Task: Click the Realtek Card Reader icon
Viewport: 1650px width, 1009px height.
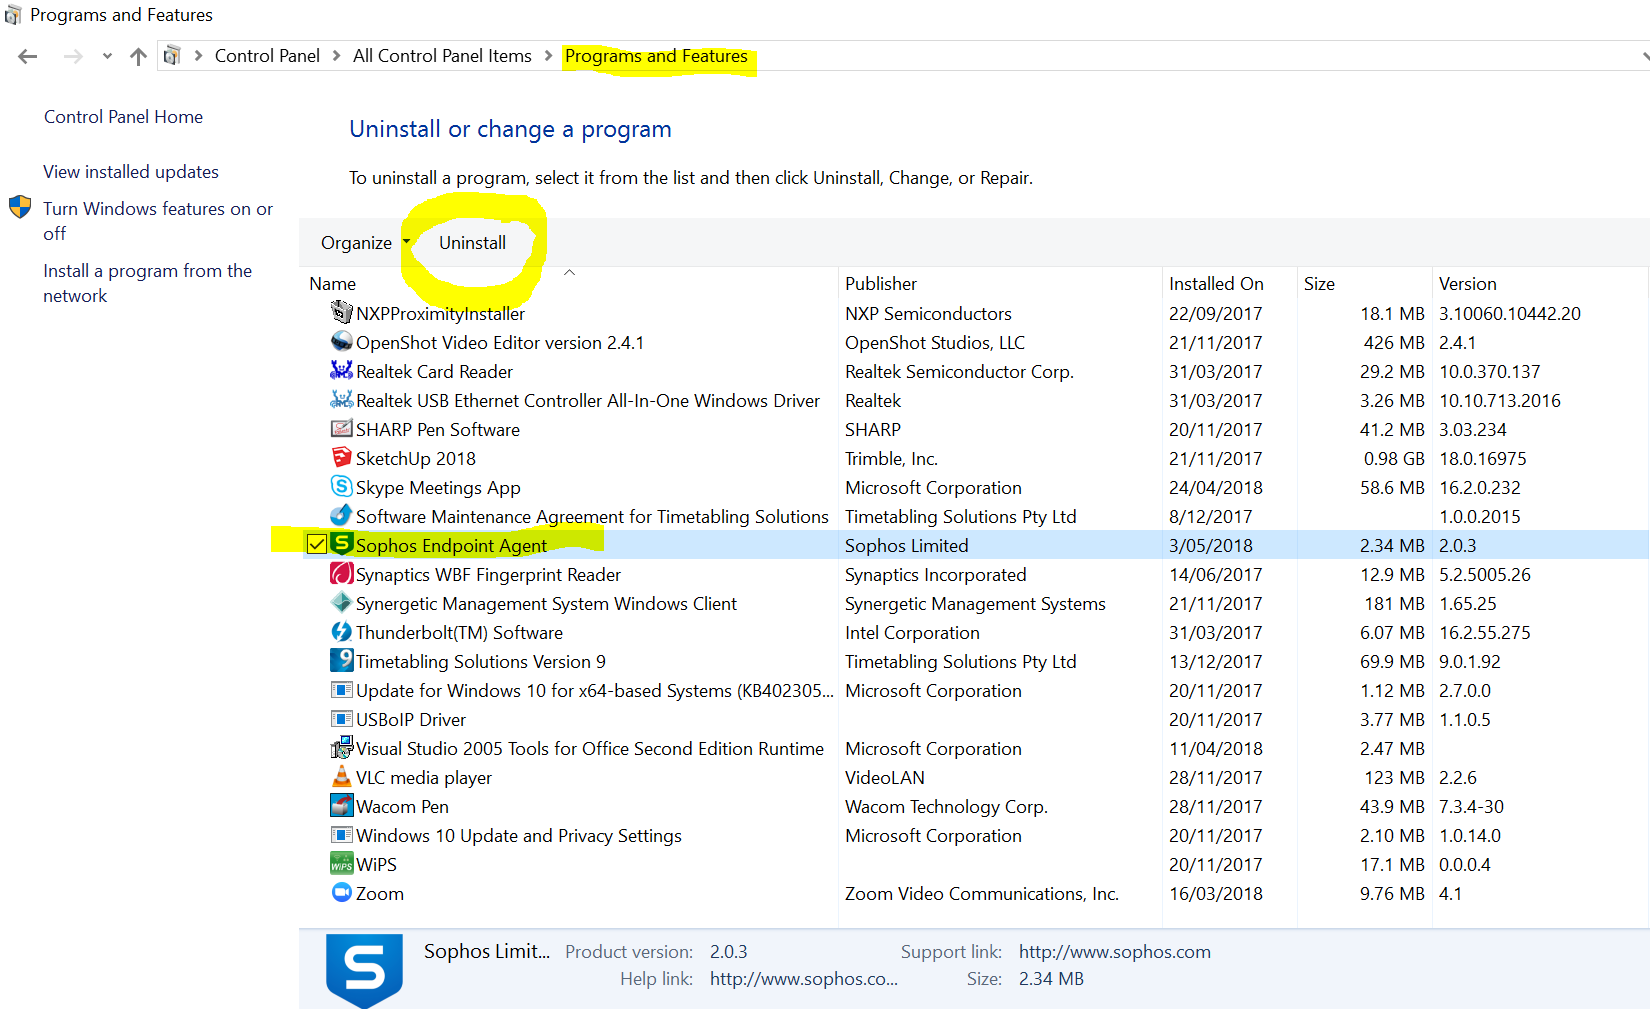Action: 341,370
